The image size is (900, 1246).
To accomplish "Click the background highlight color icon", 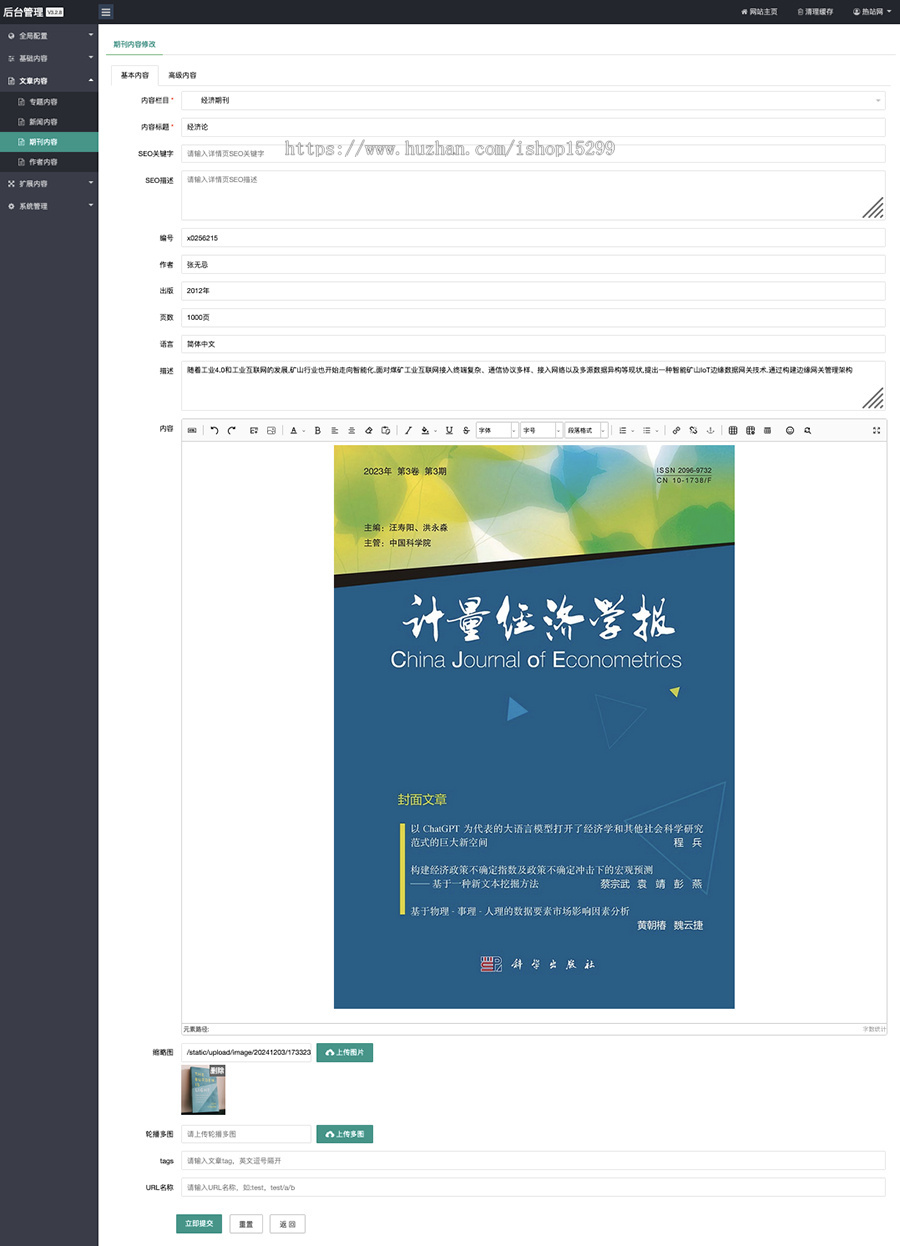I will 424,430.
